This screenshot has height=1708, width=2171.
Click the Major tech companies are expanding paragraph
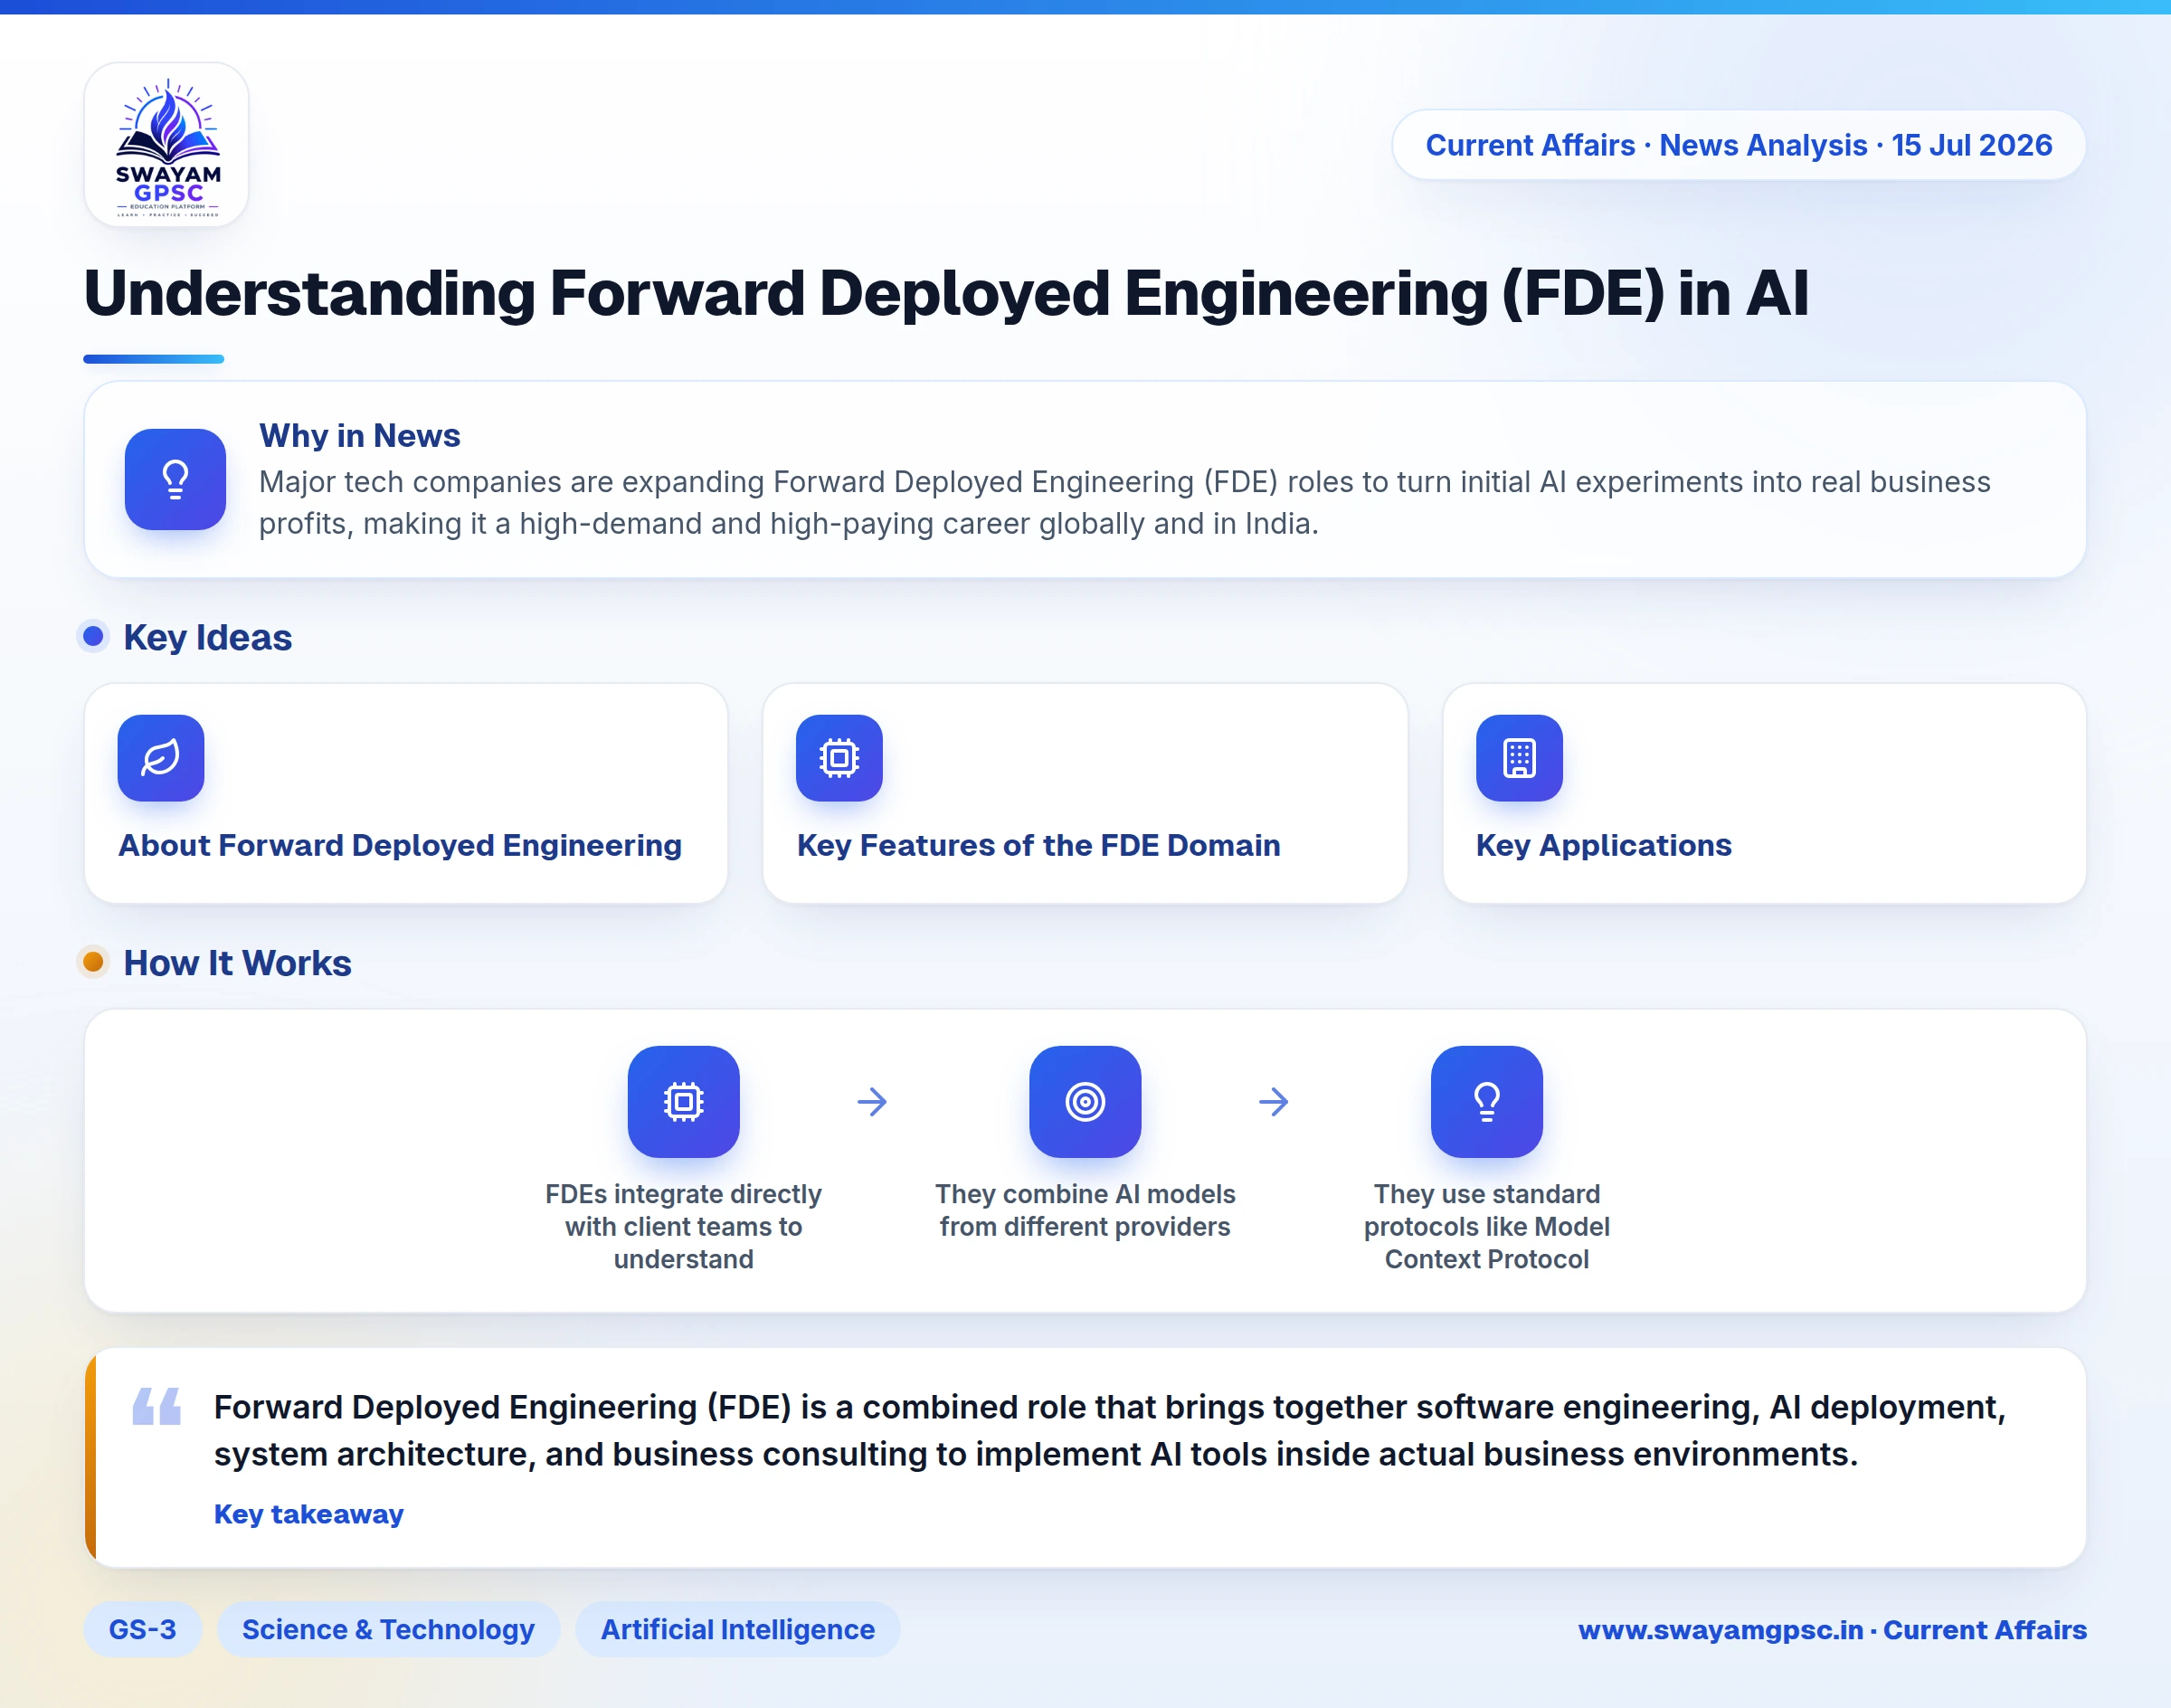pos(1124,503)
